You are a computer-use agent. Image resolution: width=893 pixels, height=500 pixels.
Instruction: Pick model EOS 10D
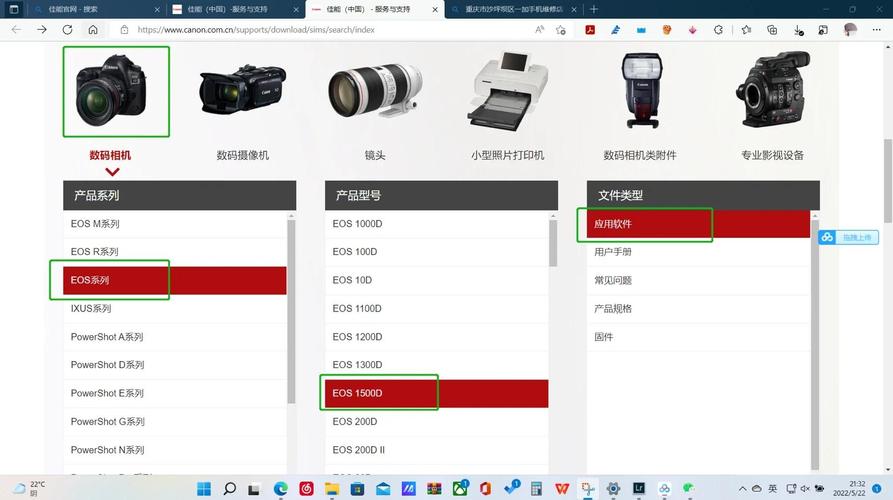[437, 280]
